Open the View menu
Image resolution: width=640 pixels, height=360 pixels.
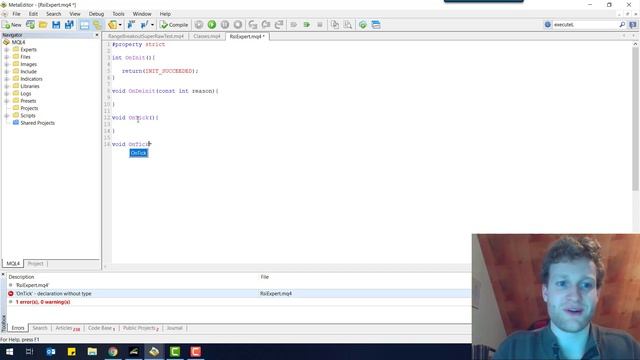click(x=75, y=14)
